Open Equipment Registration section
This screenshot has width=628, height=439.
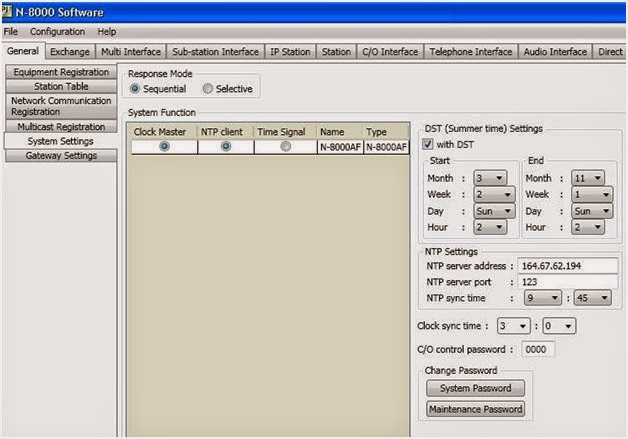[x=61, y=72]
